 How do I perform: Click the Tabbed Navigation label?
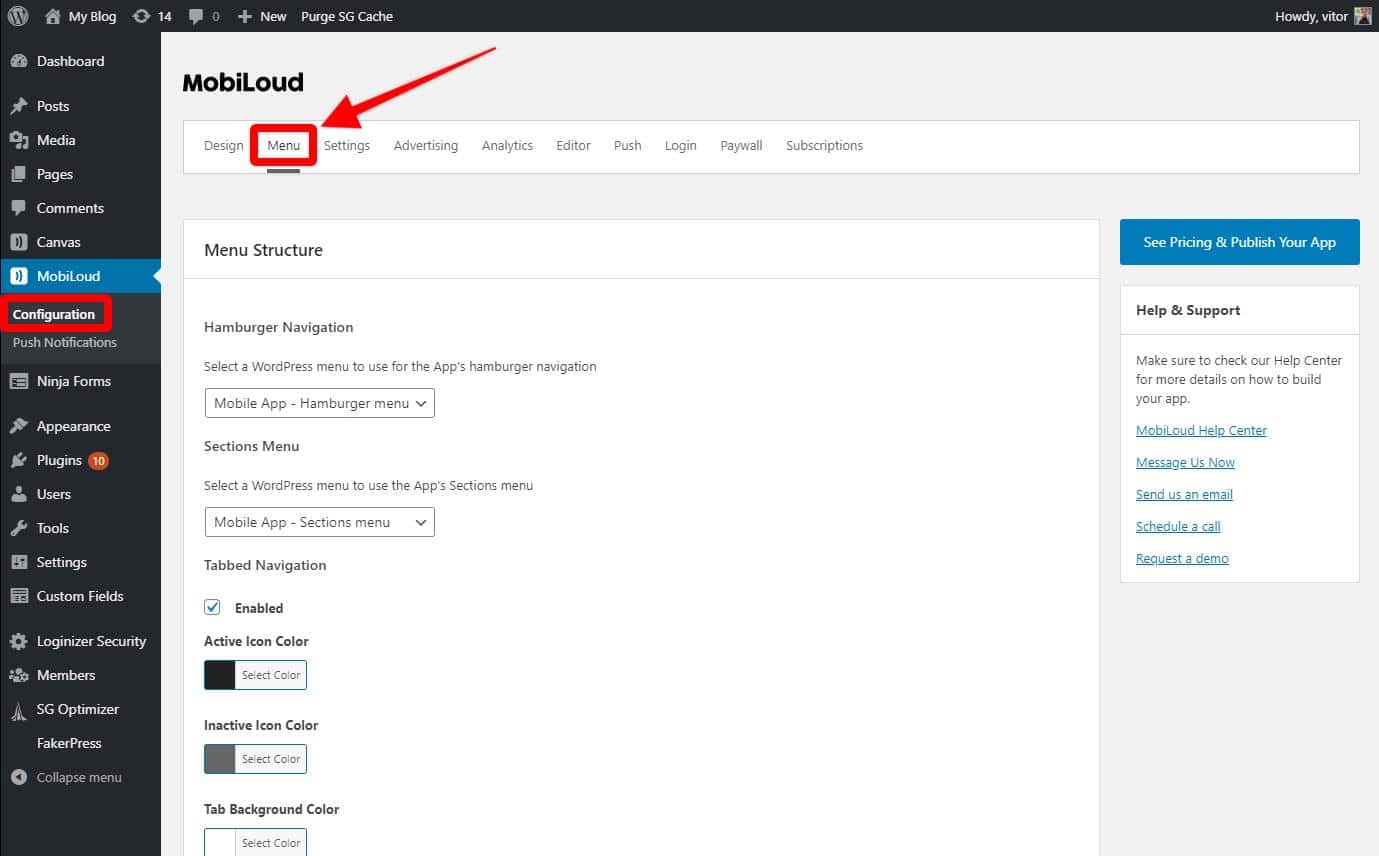click(265, 565)
